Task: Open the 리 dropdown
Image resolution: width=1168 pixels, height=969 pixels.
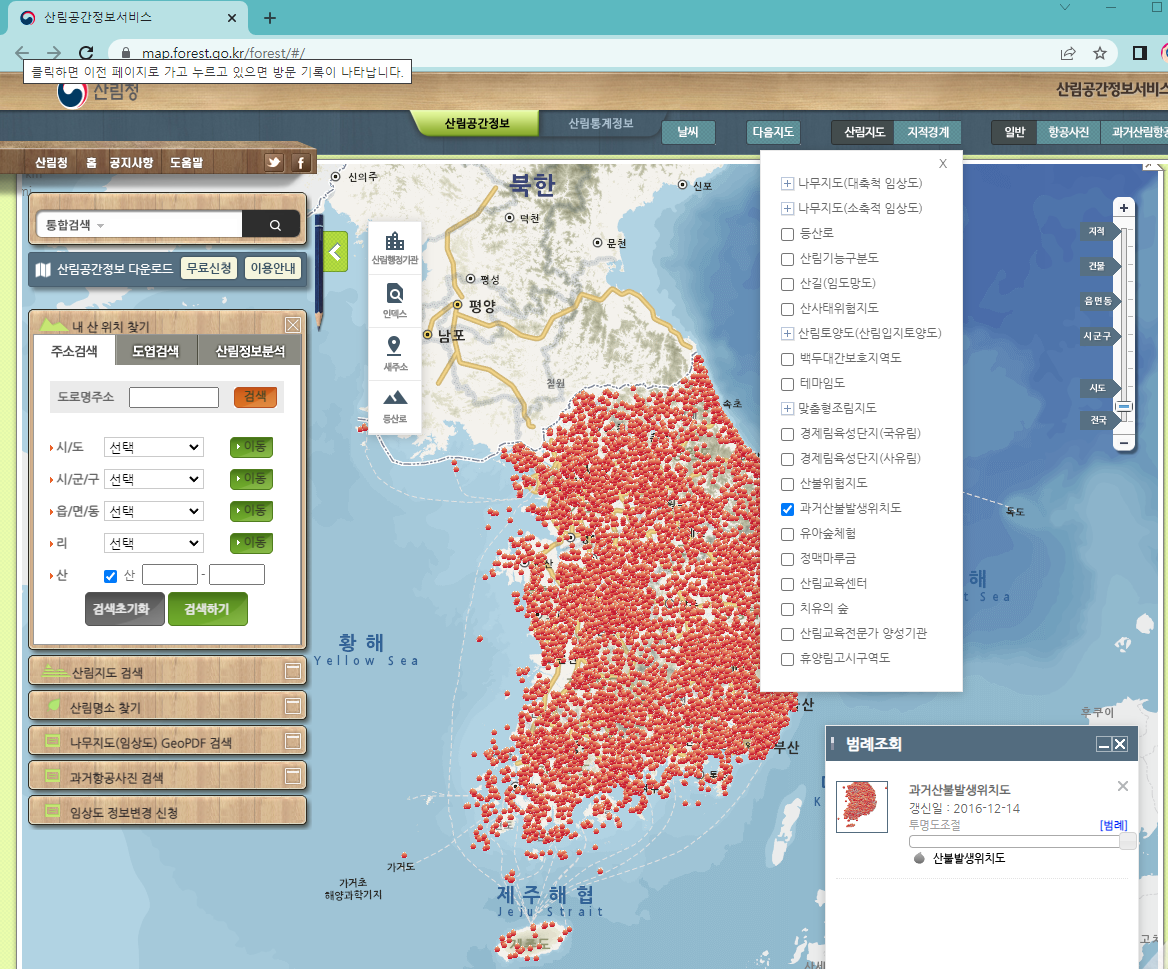Action: click(153, 543)
